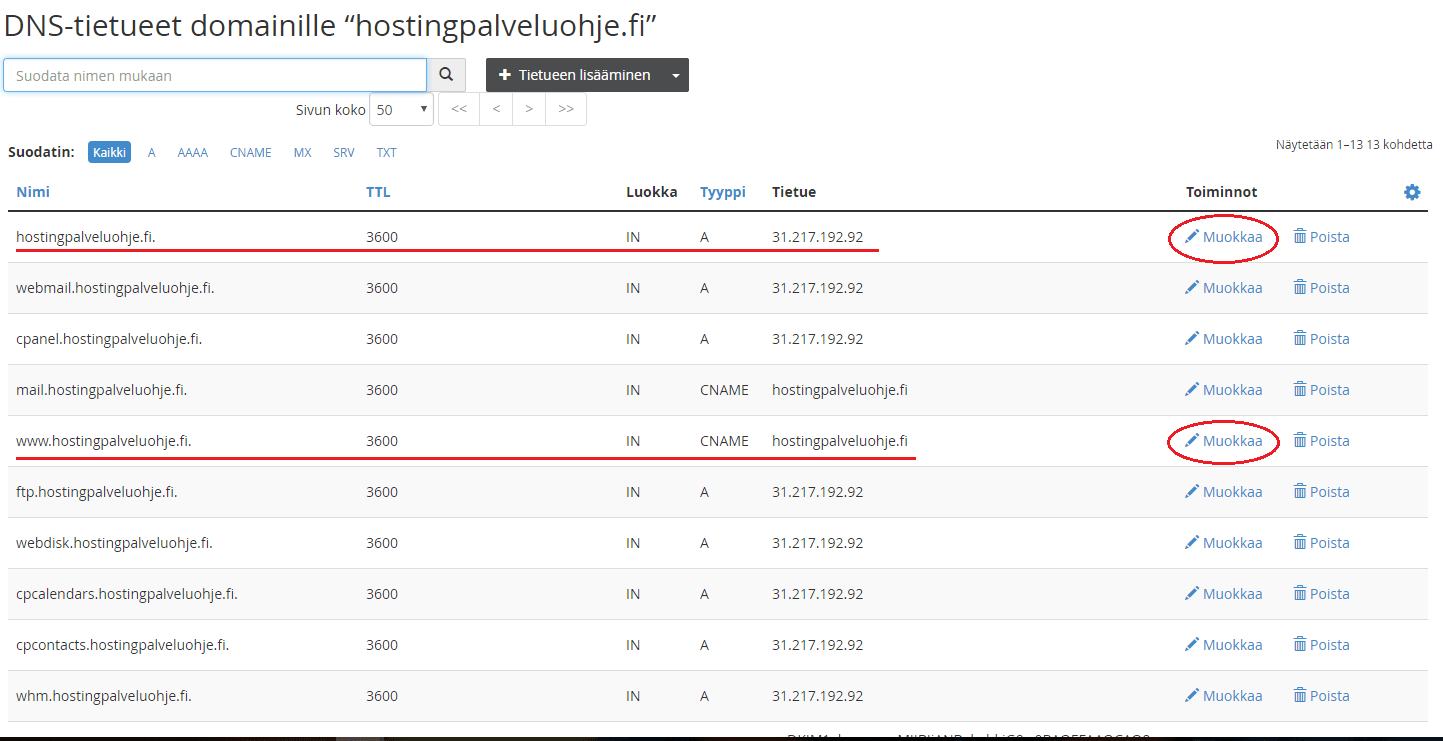Filter records by TXT type
Viewport: 1443px width, 741px height.
(386, 153)
